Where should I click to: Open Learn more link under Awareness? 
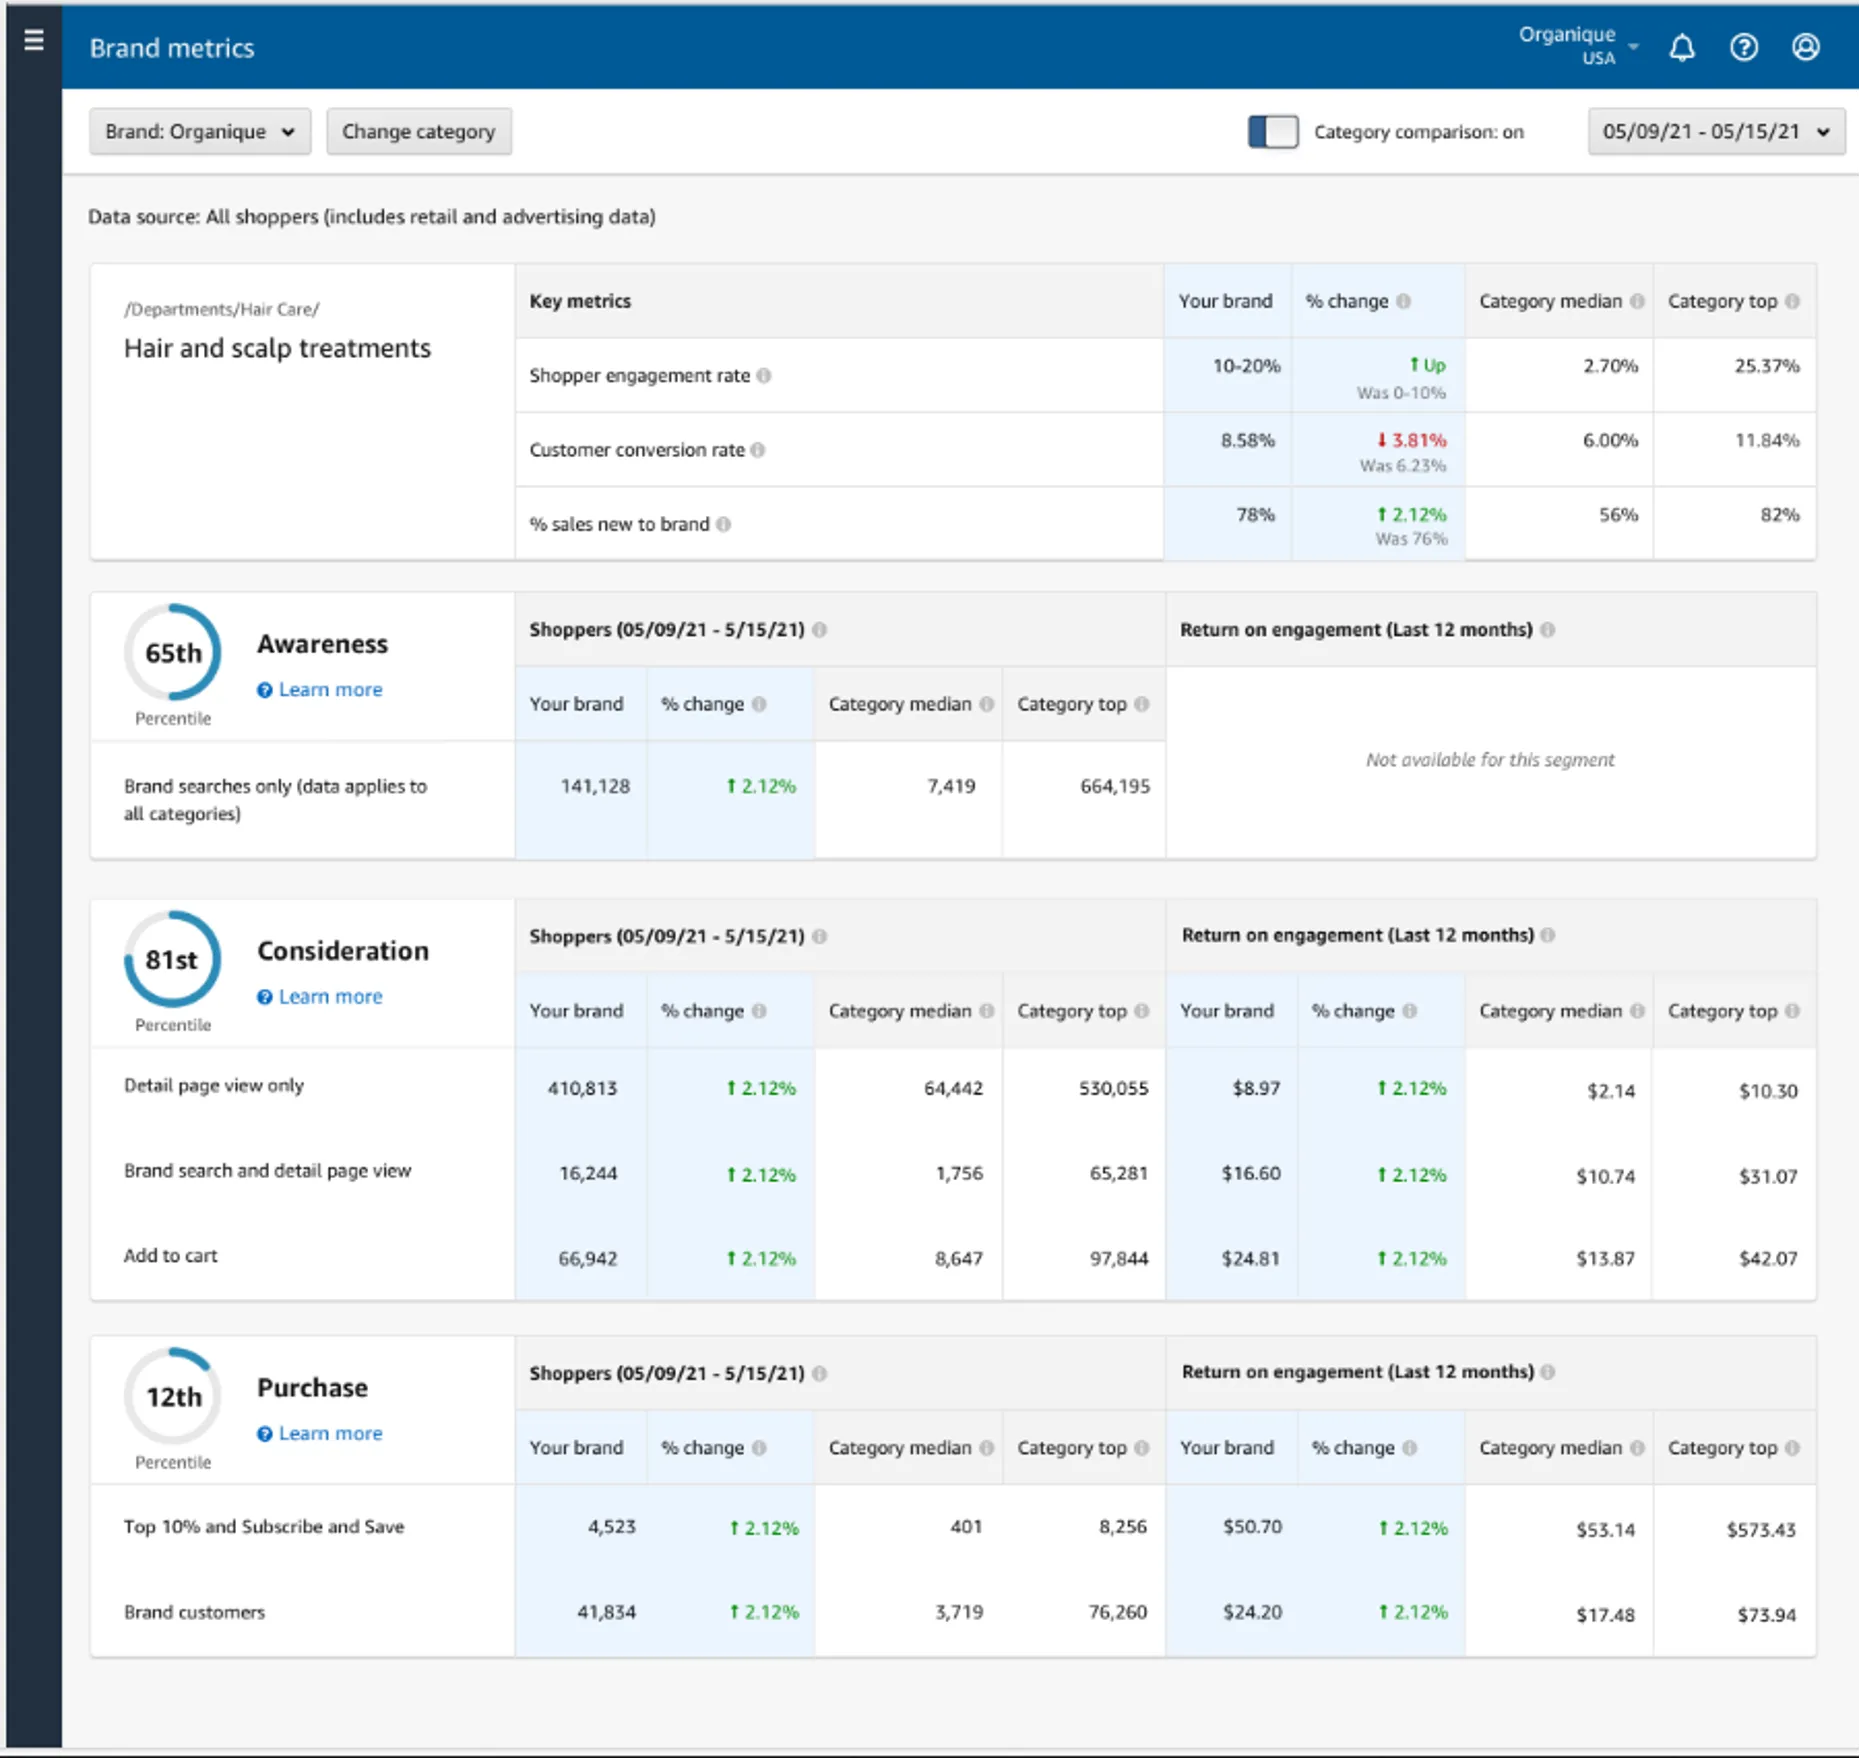pos(330,690)
